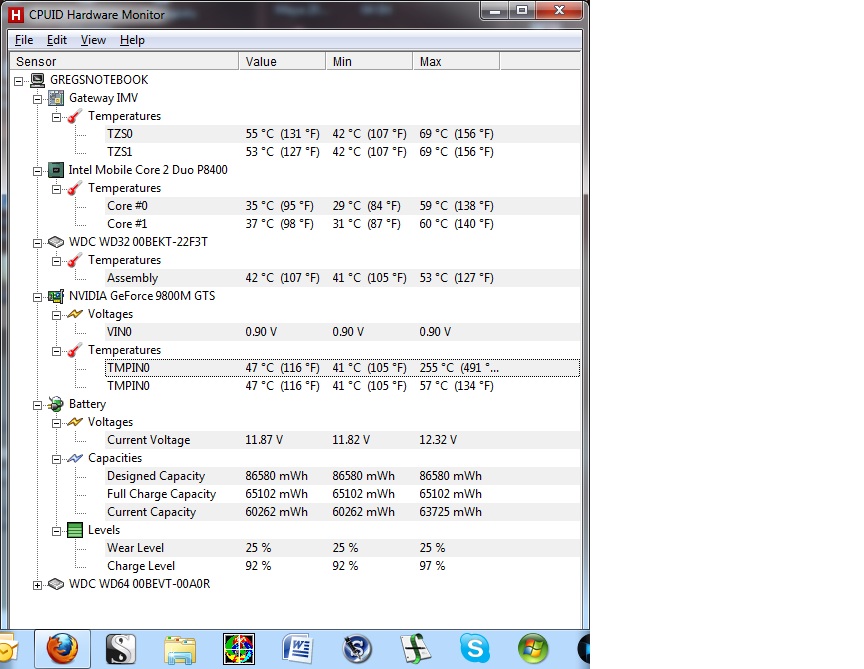Screen dimensions: 864x669
Task: Open the Help menu
Action: 132,40
